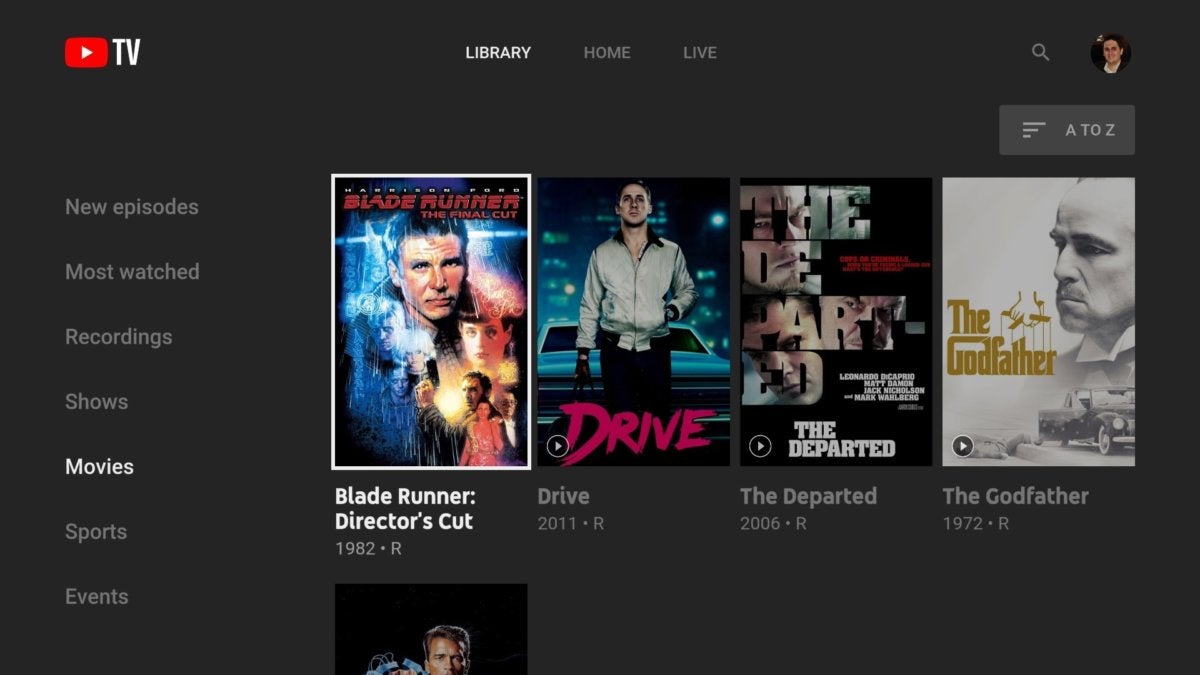1200x675 pixels.
Task: Switch to the LIVE tab
Action: pos(700,53)
